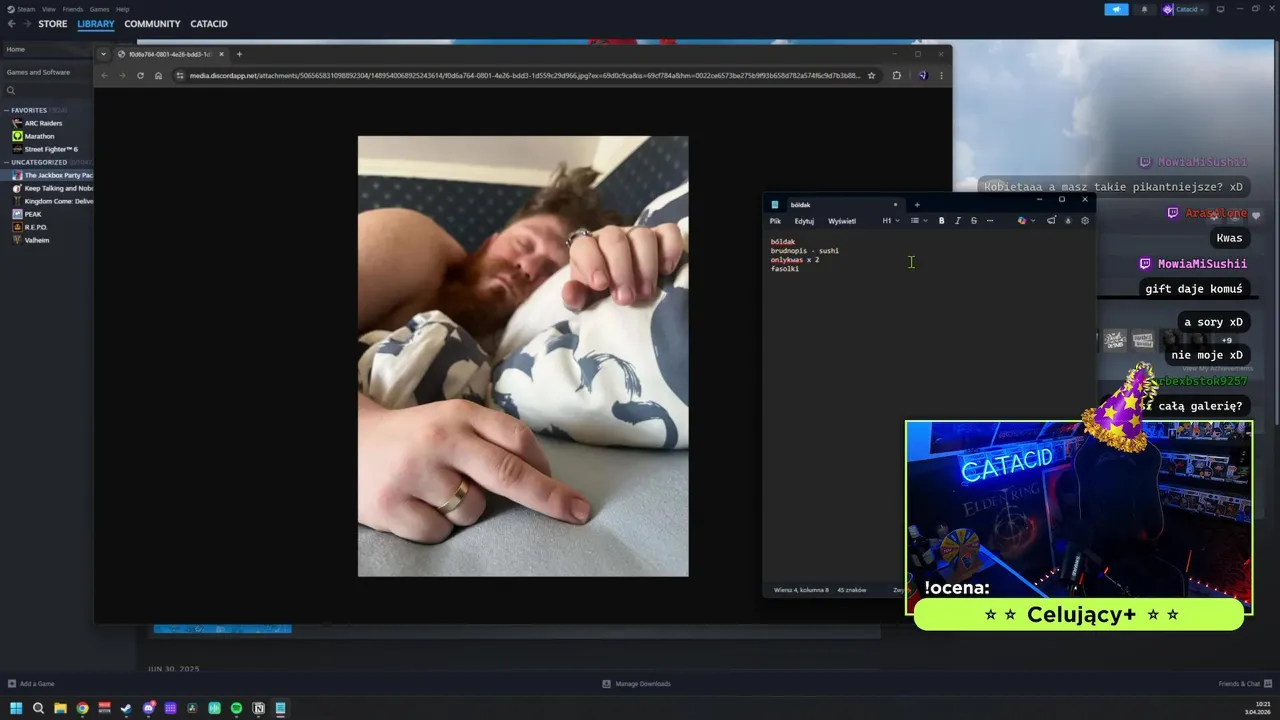
Task: Select Valheim in the library
Action: pyautogui.click(x=36, y=240)
